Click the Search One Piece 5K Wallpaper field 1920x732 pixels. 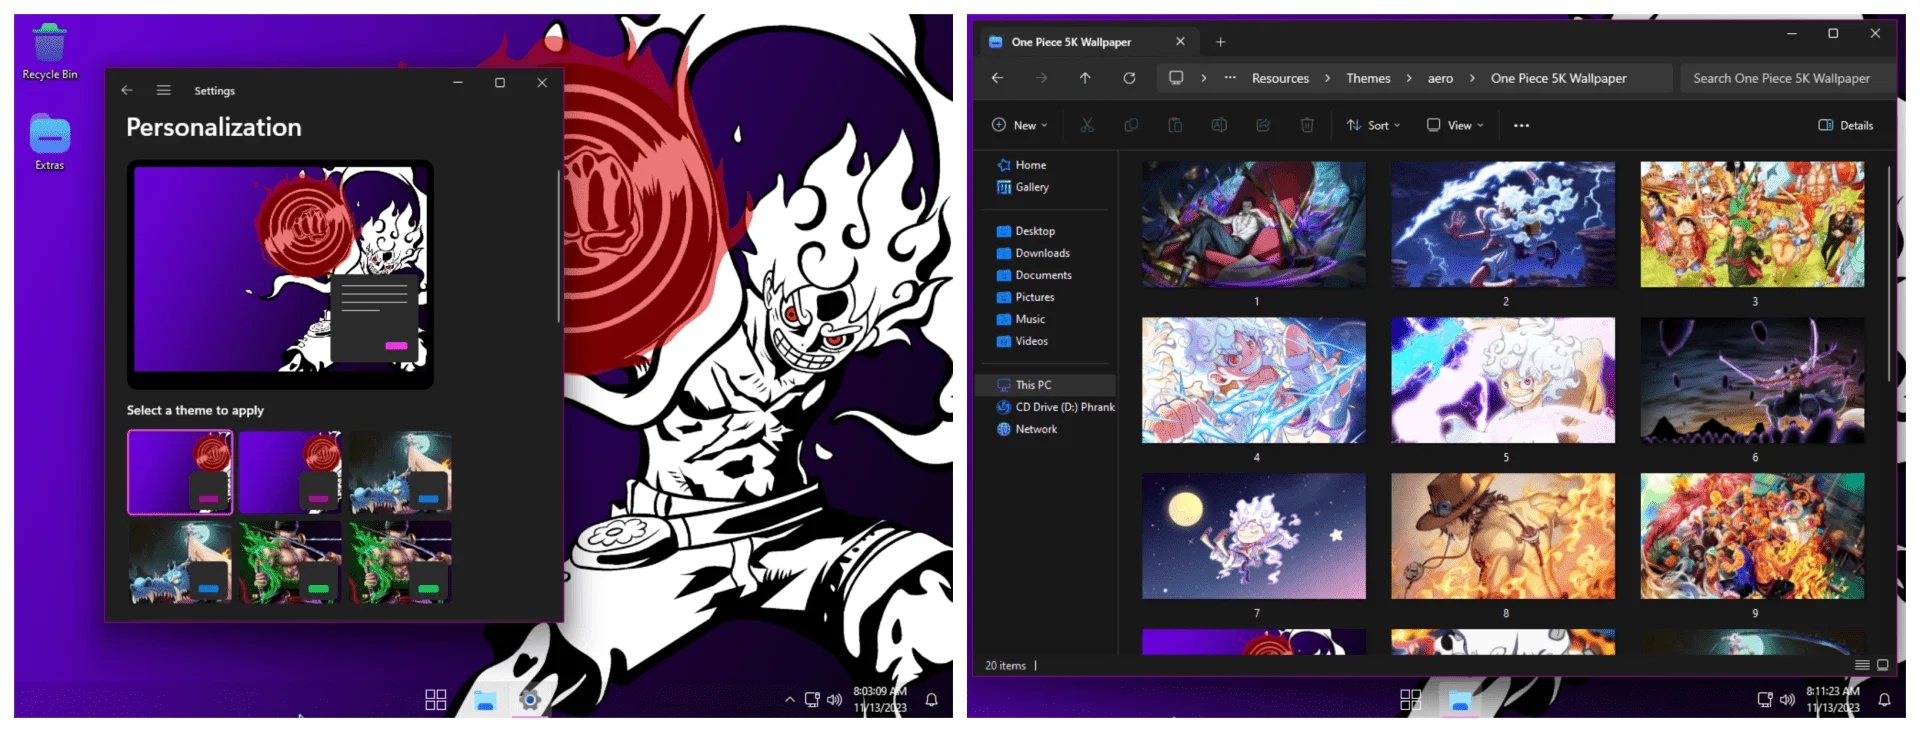point(1786,78)
